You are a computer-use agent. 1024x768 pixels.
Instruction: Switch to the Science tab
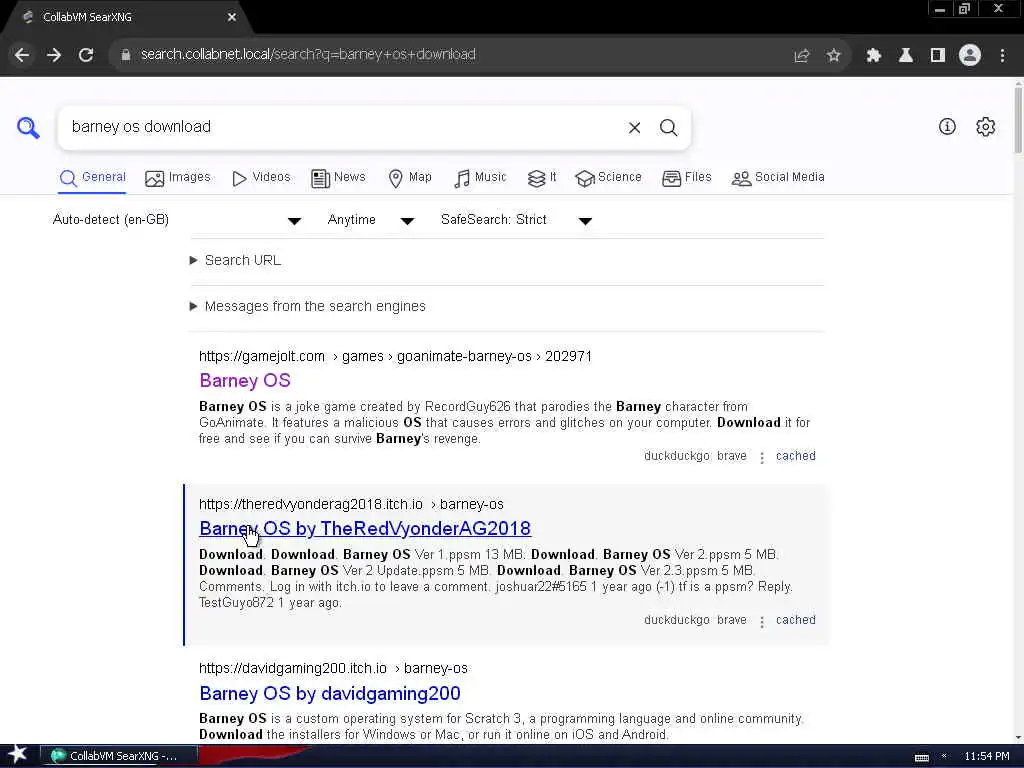click(x=609, y=178)
